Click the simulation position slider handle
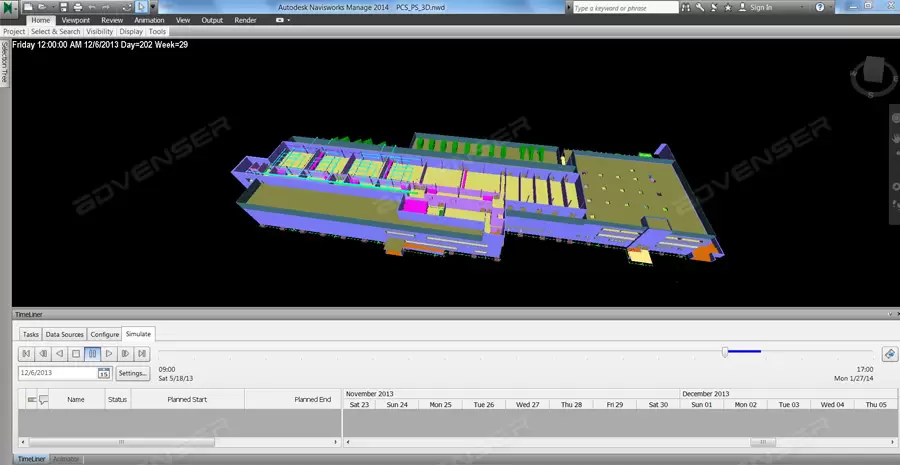The width and height of the screenshot is (900, 465). 725,352
